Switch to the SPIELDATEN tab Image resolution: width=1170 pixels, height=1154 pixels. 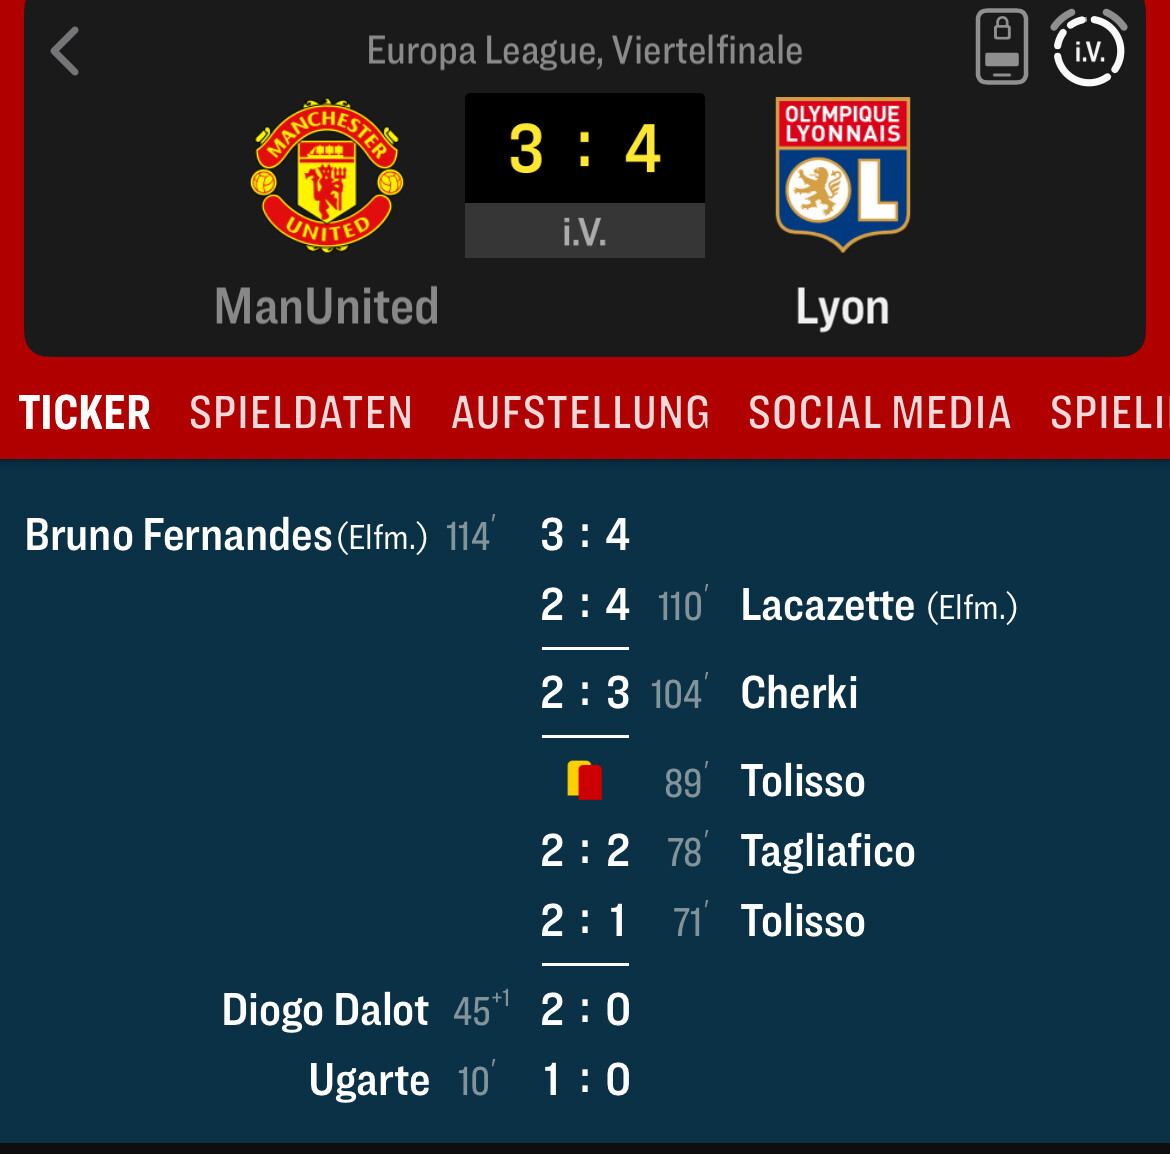pos(301,413)
